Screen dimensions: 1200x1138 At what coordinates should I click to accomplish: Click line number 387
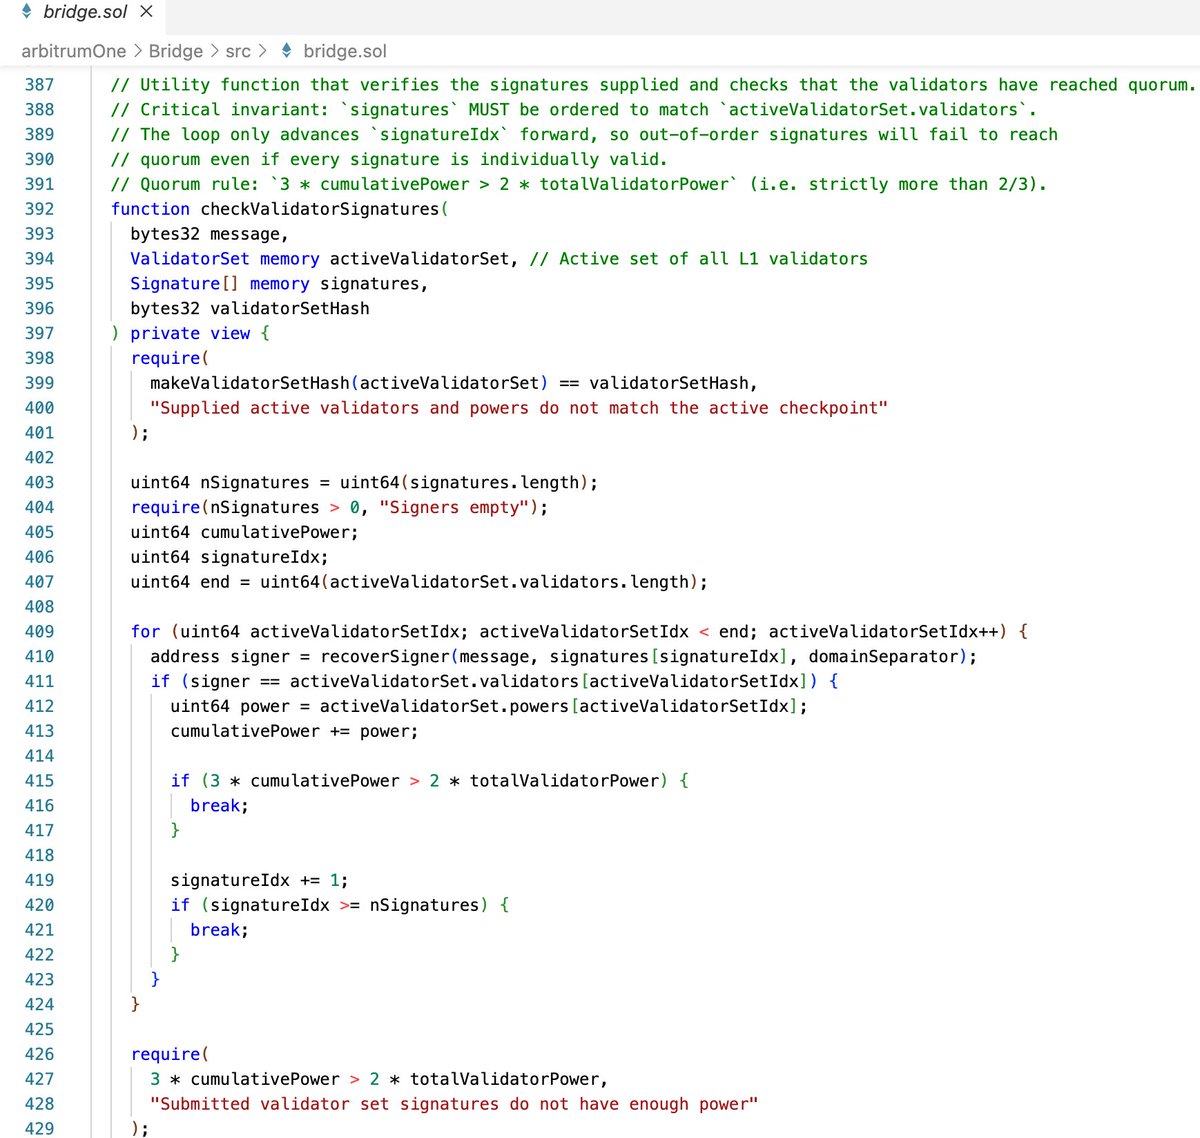39,85
